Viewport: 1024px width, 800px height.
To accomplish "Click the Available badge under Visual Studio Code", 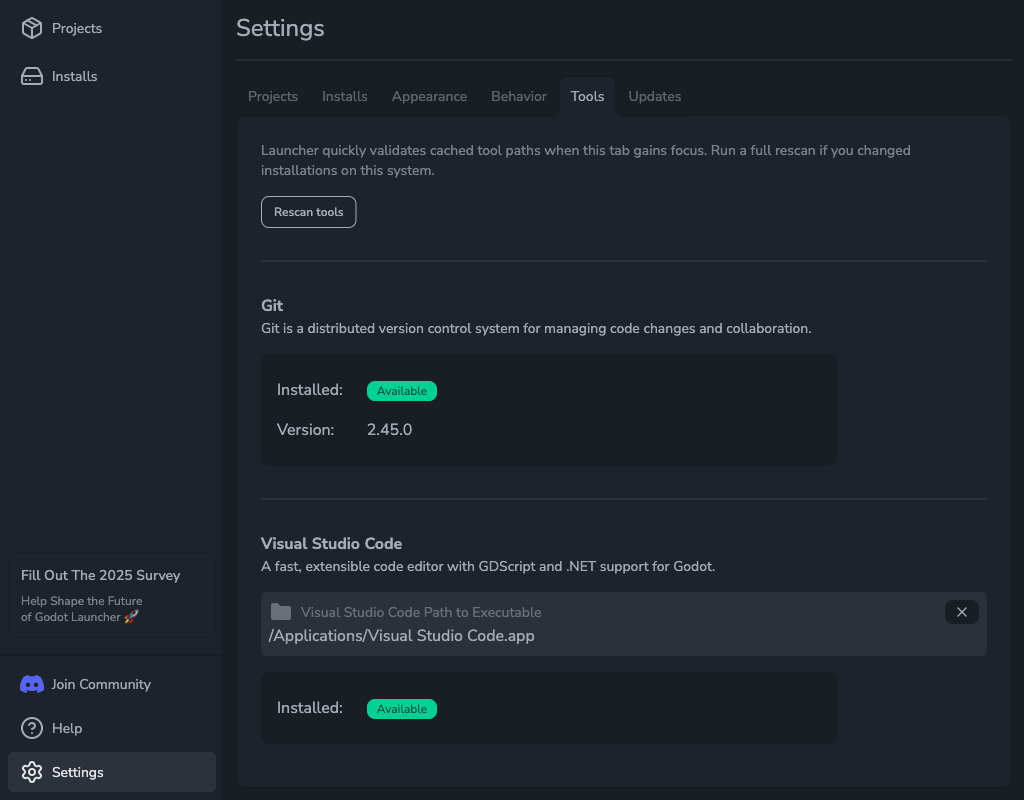I will pyautogui.click(x=401, y=708).
